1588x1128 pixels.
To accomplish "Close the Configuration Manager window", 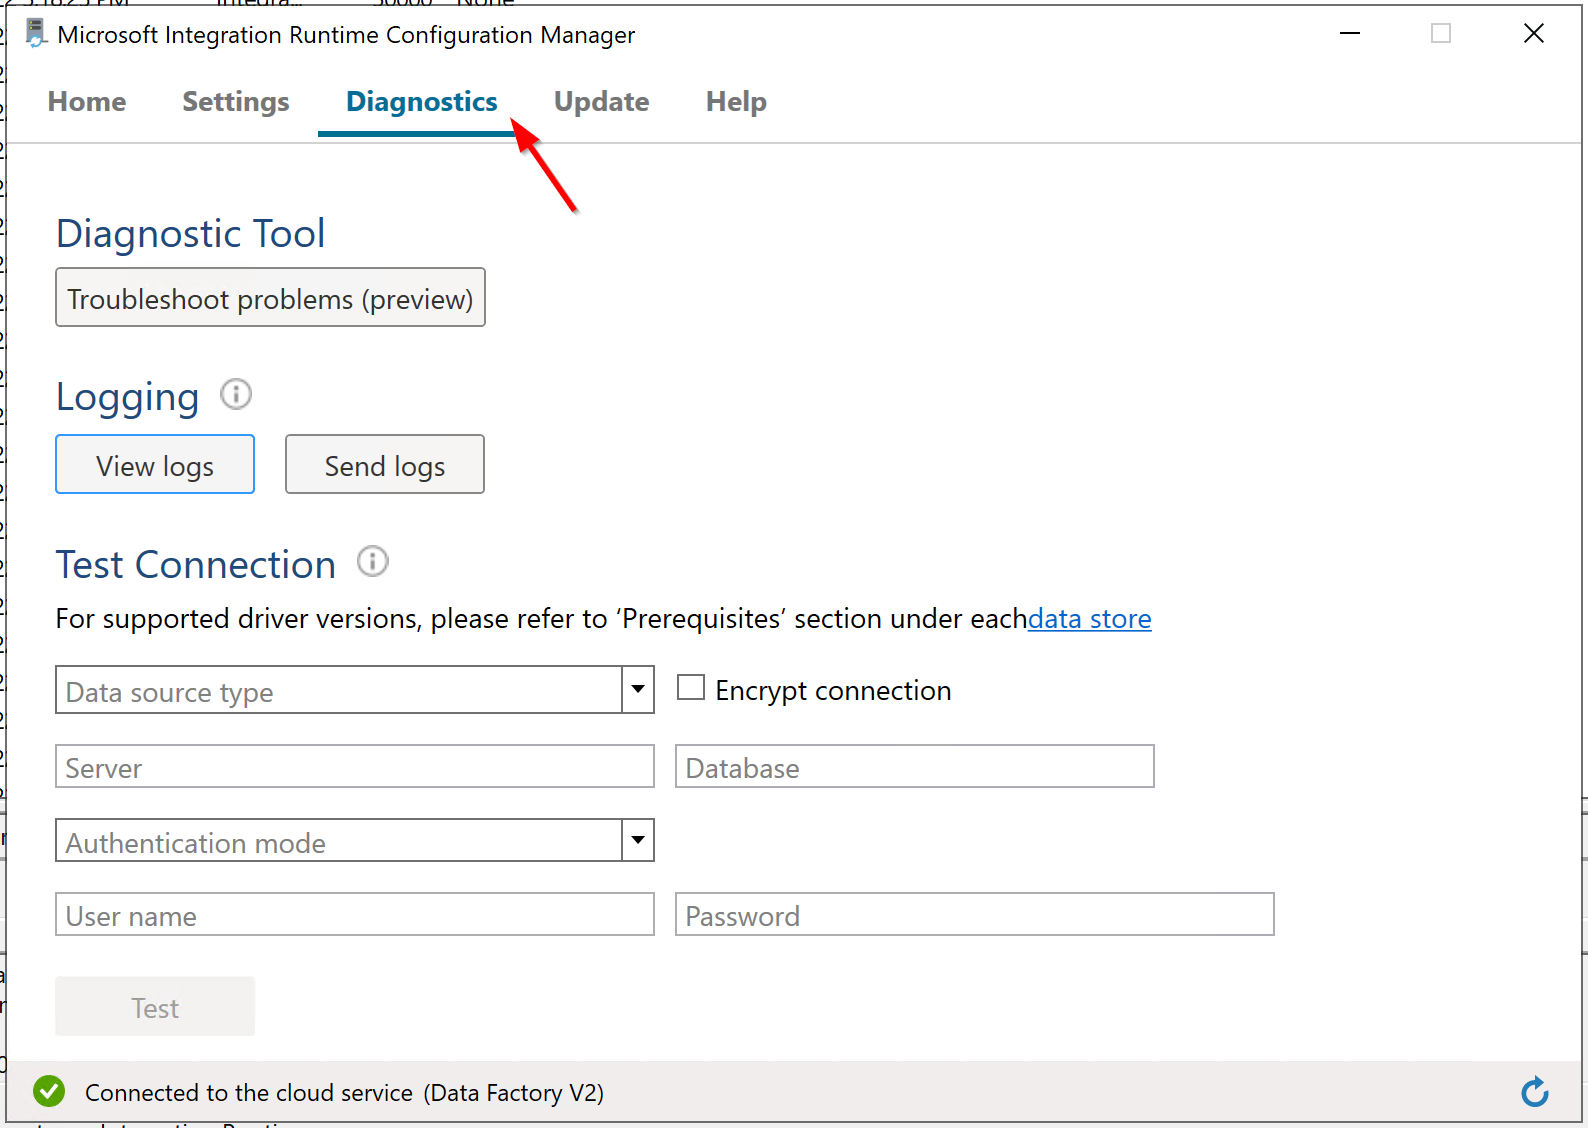I will coord(1534,33).
